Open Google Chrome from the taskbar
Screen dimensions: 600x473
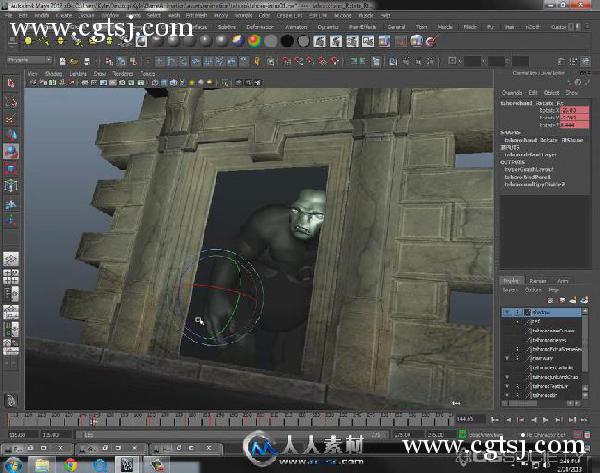click(71, 465)
